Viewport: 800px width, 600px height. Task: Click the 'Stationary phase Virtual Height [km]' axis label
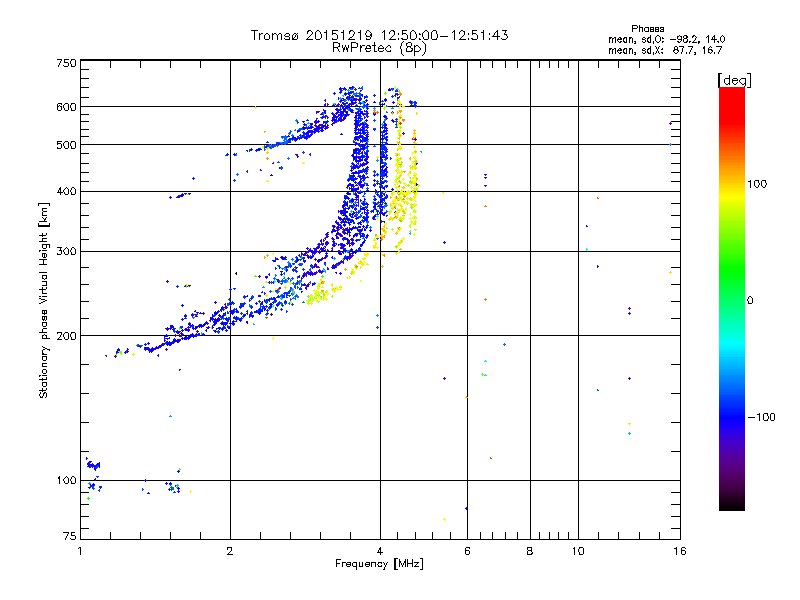click(44, 300)
